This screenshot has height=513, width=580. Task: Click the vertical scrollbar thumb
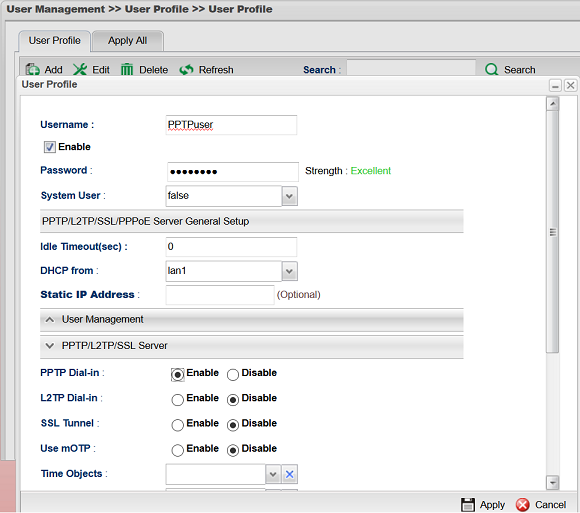(553, 232)
